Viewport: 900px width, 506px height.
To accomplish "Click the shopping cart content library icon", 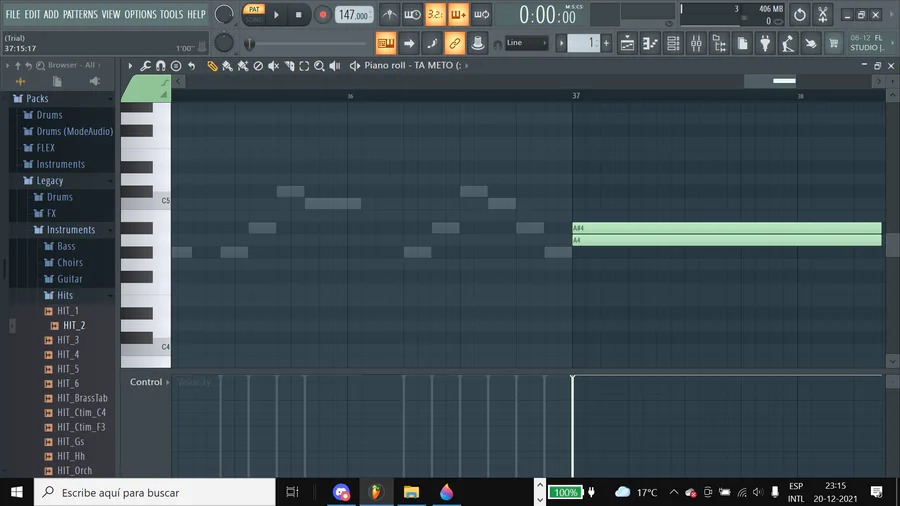I will coord(833,43).
